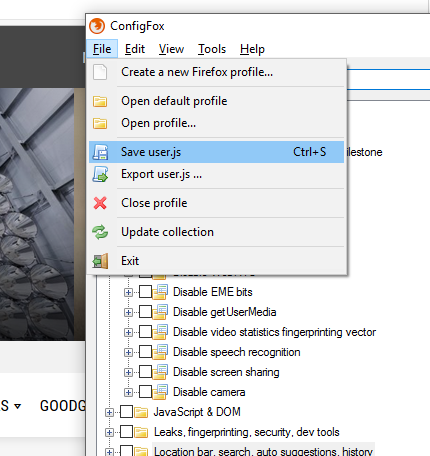This screenshot has width=430, height=456.
Task: Click the Leaks, fingerprinting folder icon
Action: 141,432
